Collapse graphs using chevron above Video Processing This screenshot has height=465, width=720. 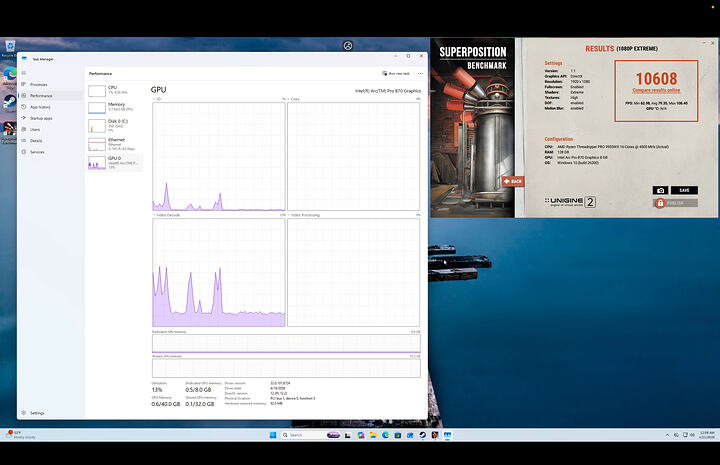(x=418, y=215)
